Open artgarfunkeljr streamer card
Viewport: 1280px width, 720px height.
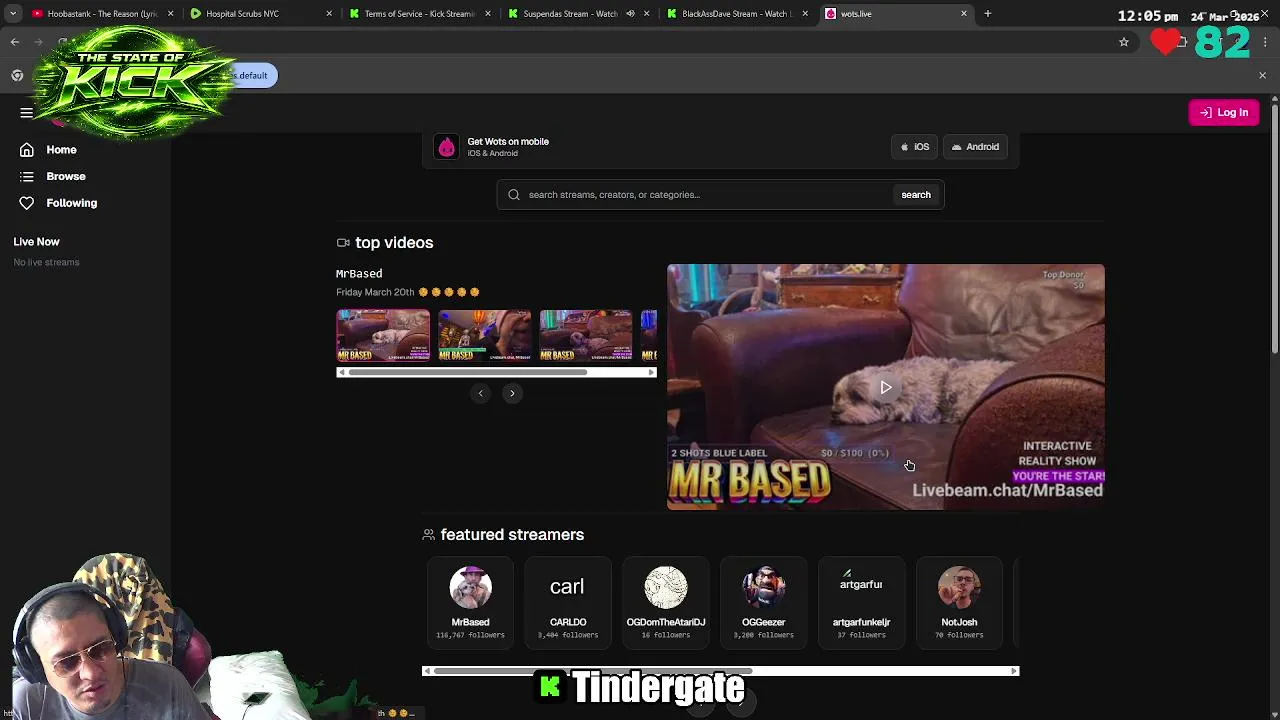pos(861,603)
